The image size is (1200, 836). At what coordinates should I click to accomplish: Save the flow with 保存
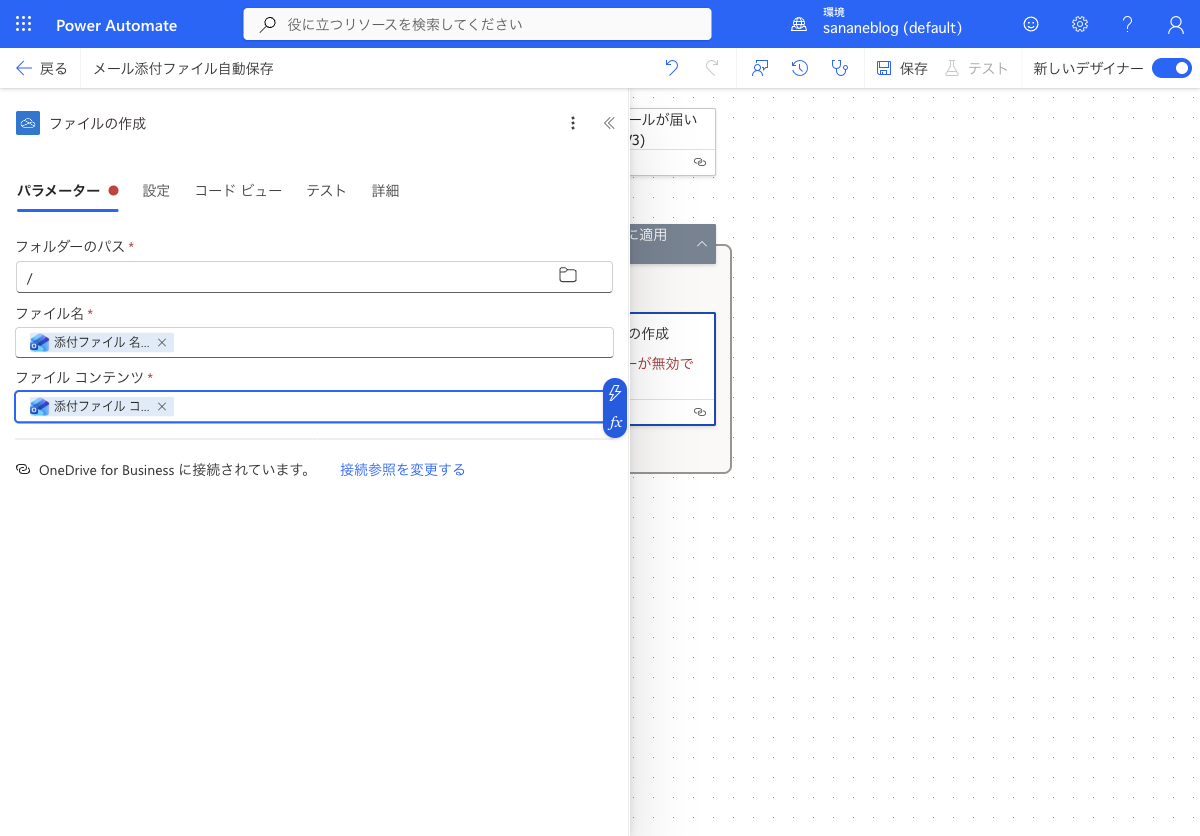[902, 68]
